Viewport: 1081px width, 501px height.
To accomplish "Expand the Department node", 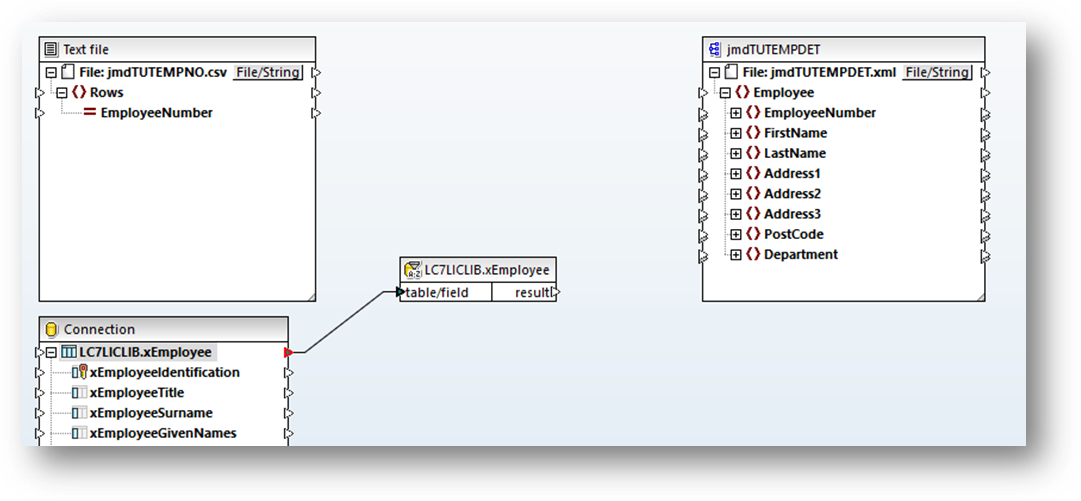I will 736,254.
